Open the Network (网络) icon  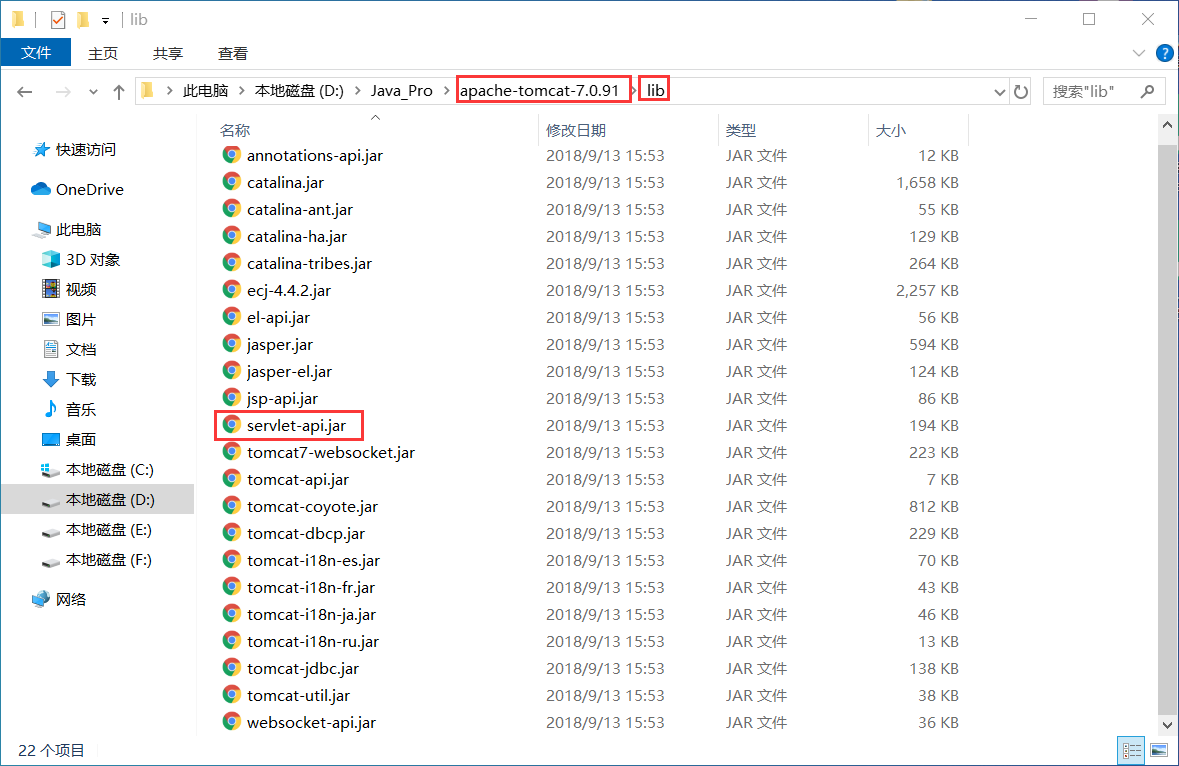point(41,599)
